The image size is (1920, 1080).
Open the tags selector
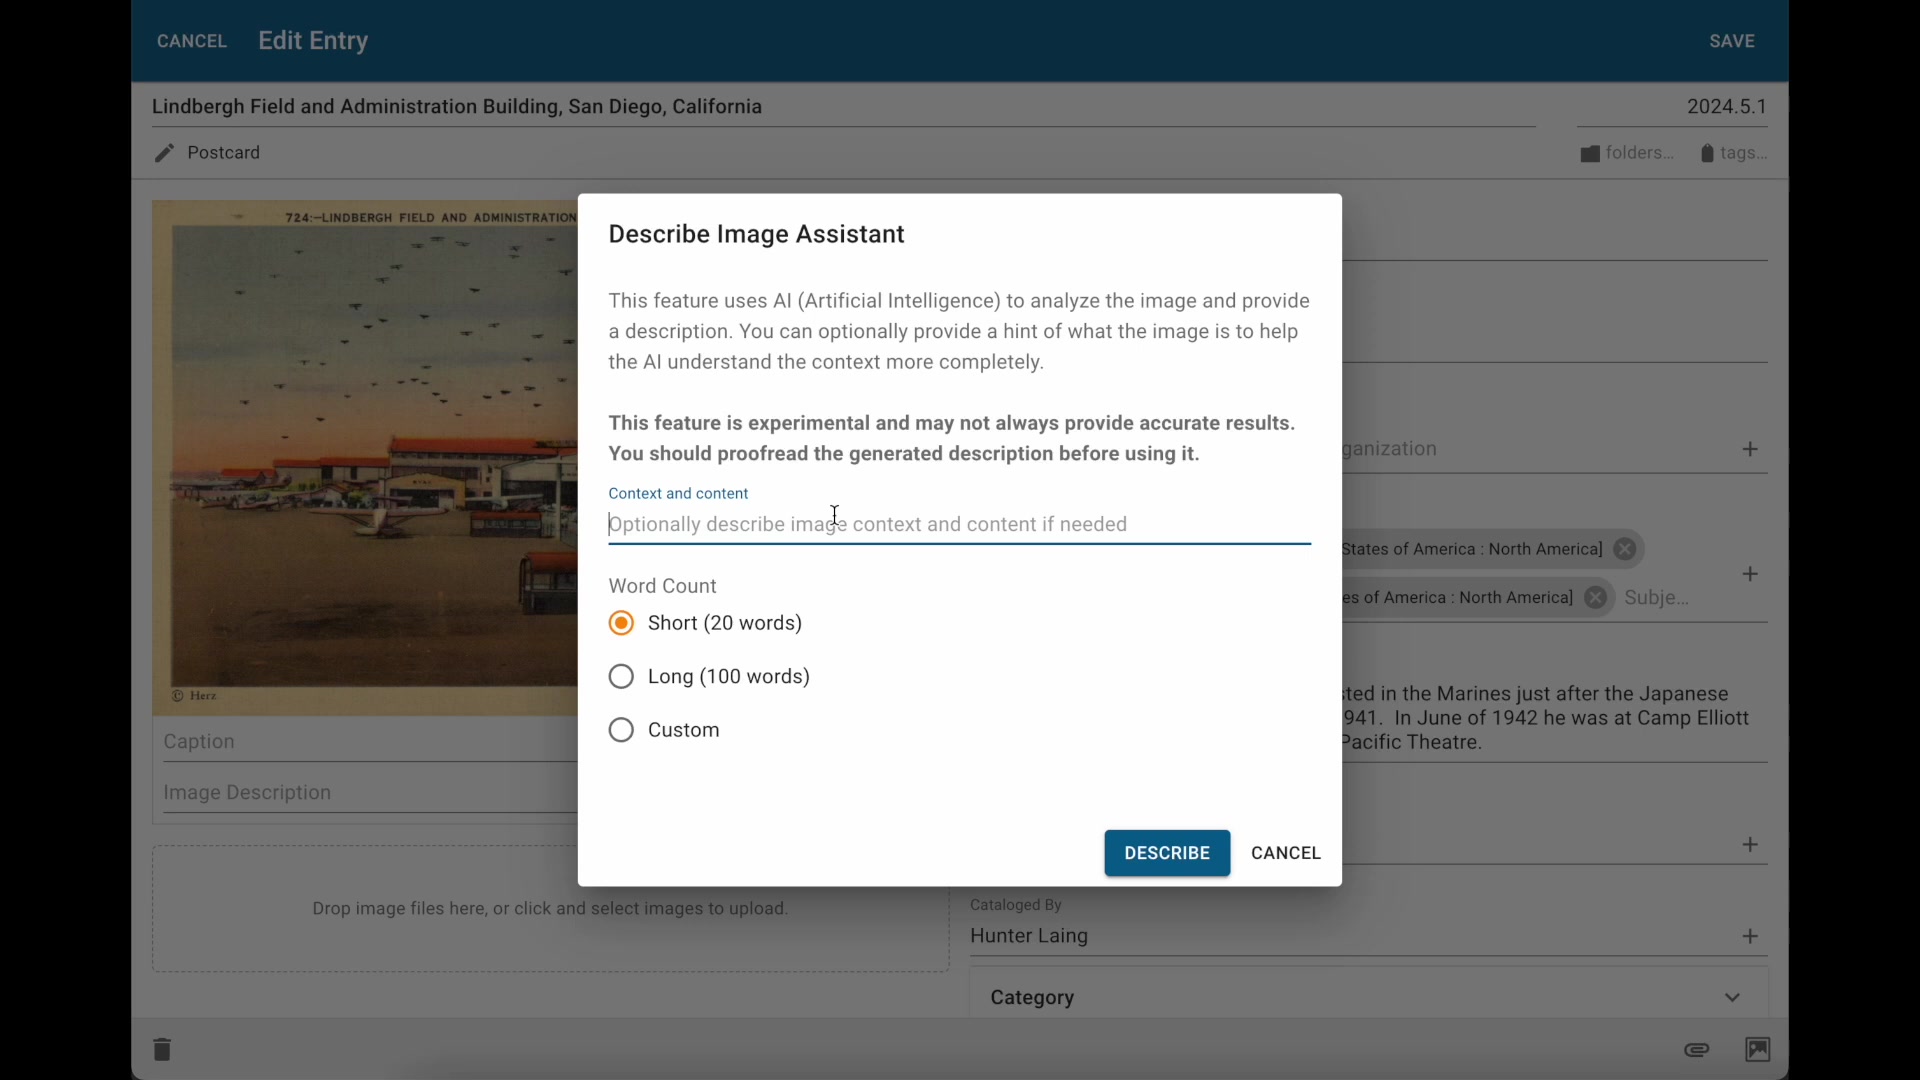1733,153
